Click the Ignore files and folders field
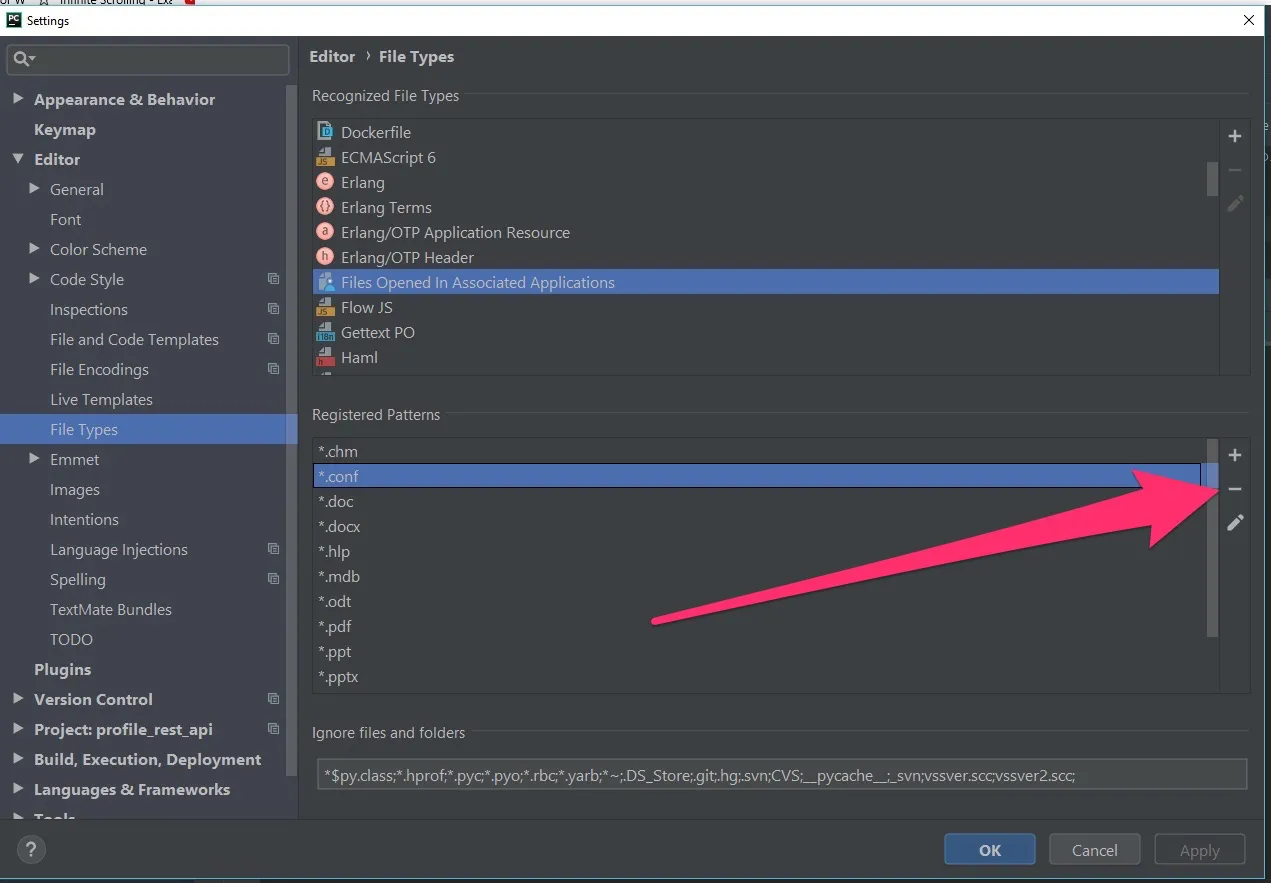This screenshot has width=1271, height=883. coord(782,774)
